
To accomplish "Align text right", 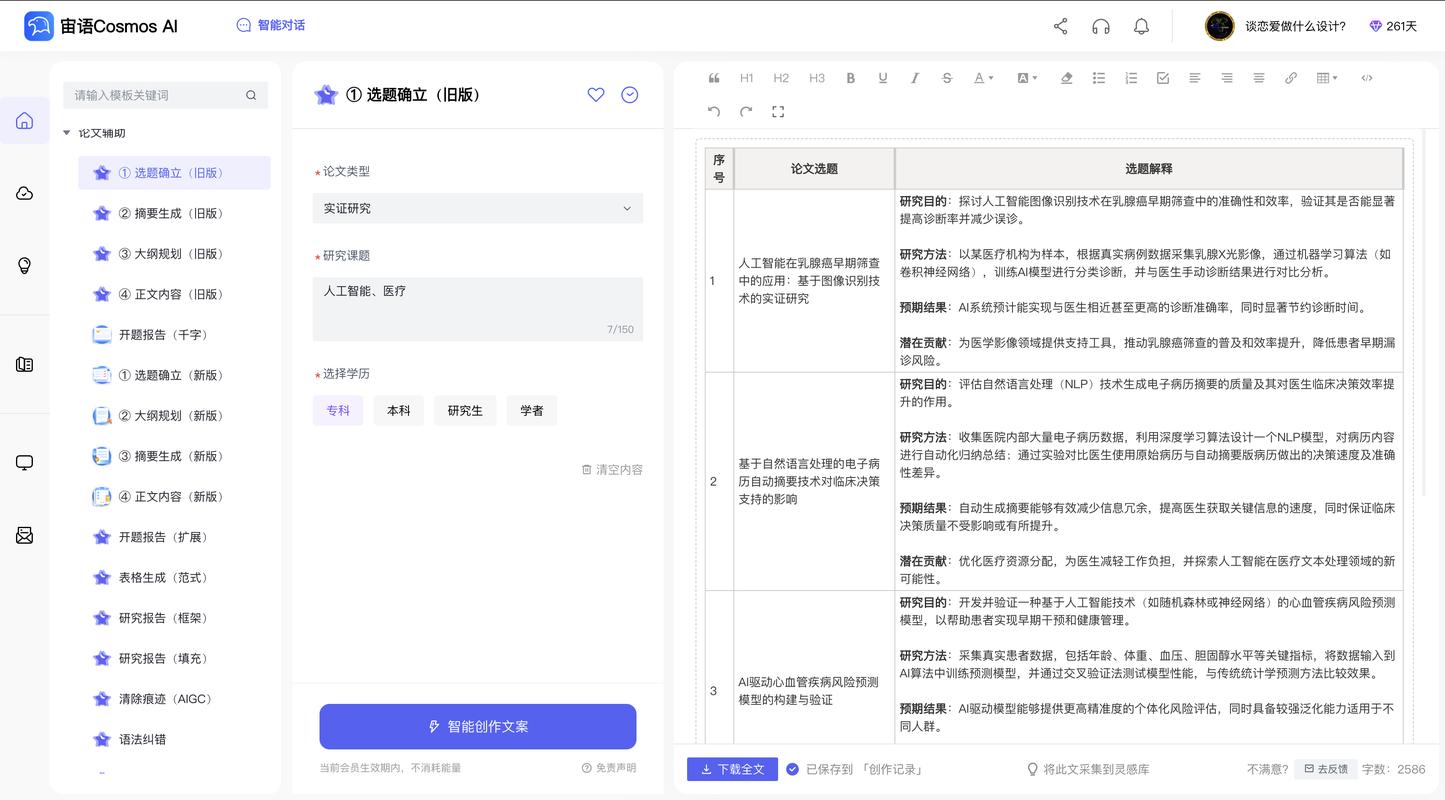I will tap(1227, 78).
